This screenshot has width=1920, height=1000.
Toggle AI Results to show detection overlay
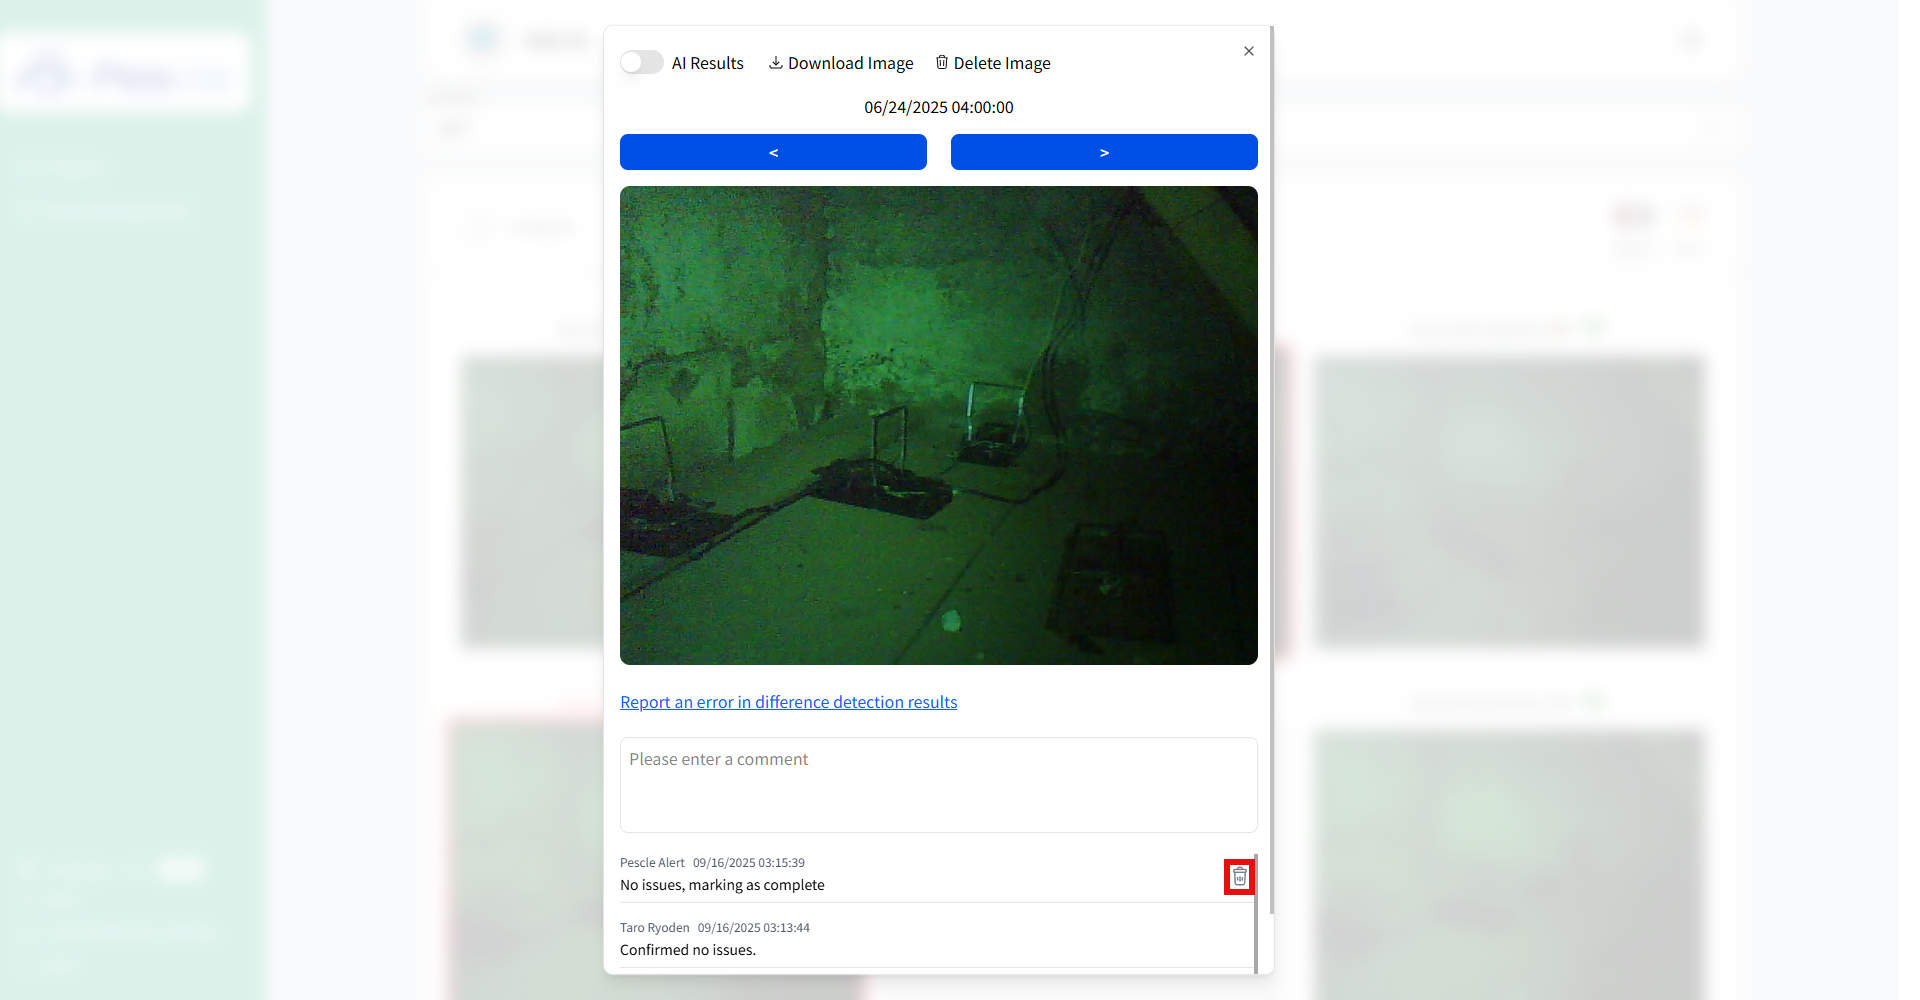click(641, 62)
